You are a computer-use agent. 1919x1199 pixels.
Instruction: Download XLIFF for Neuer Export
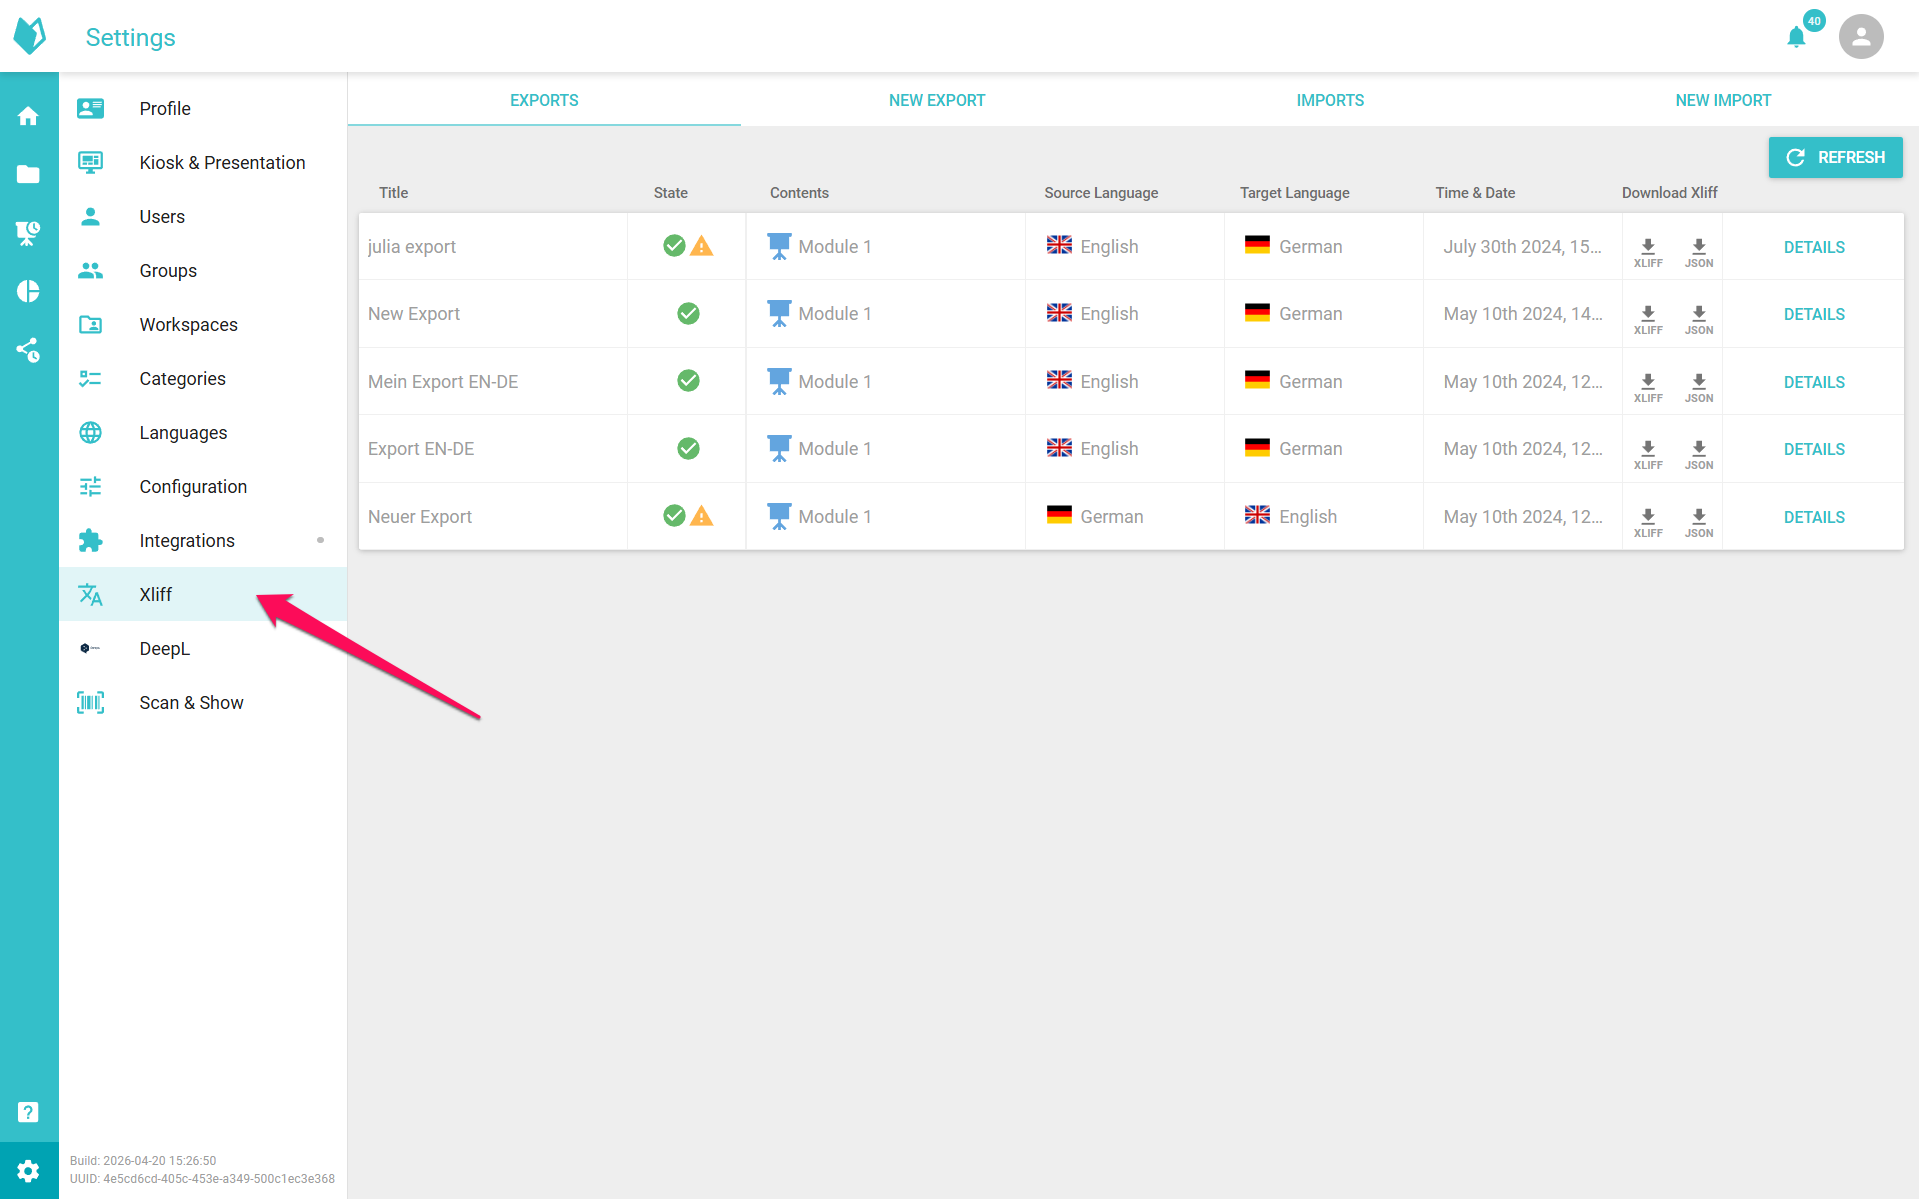coord(1648,522)
